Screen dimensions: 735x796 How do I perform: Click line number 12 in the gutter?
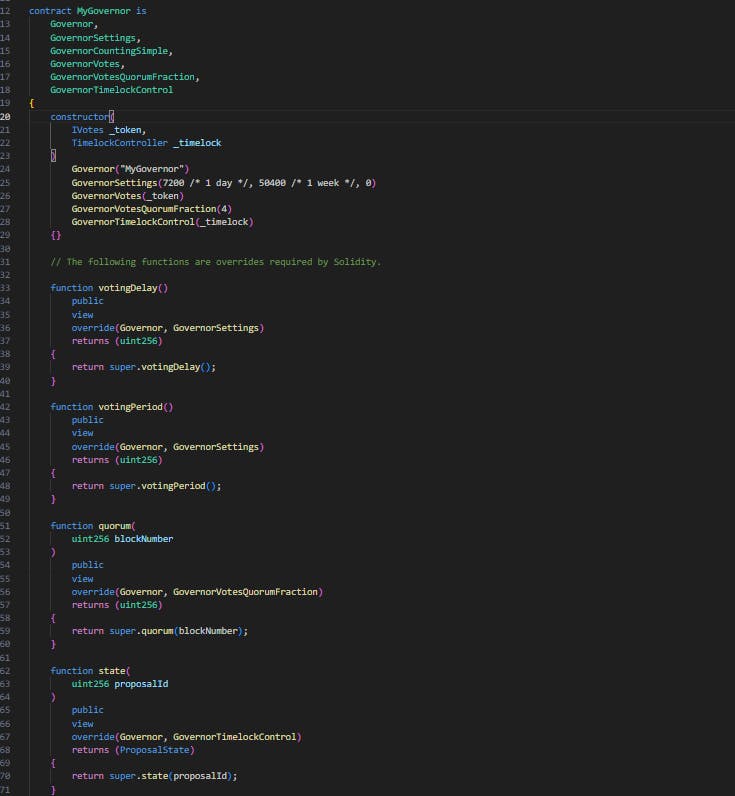(x=6, y=11)
